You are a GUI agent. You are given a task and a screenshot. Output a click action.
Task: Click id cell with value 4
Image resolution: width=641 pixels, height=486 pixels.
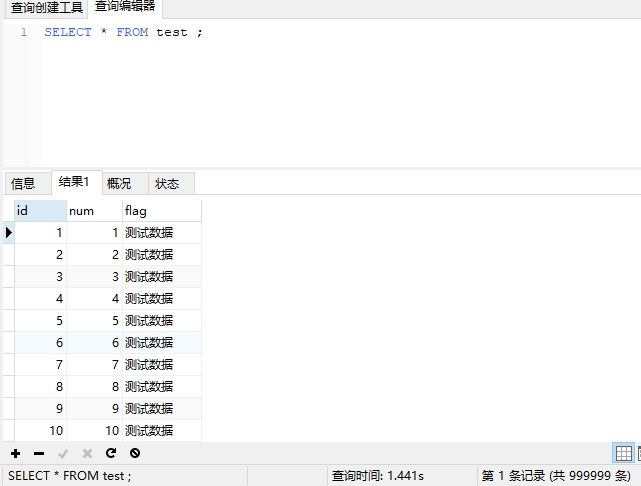(40, 299)
